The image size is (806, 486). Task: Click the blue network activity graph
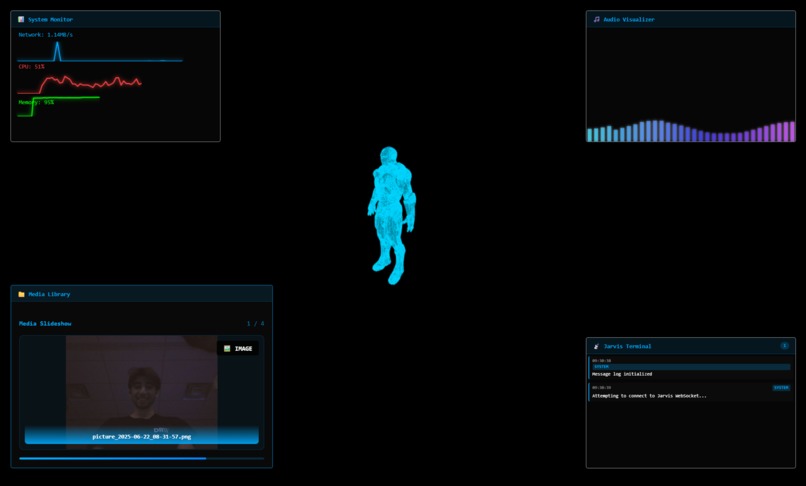pos(100,51)
